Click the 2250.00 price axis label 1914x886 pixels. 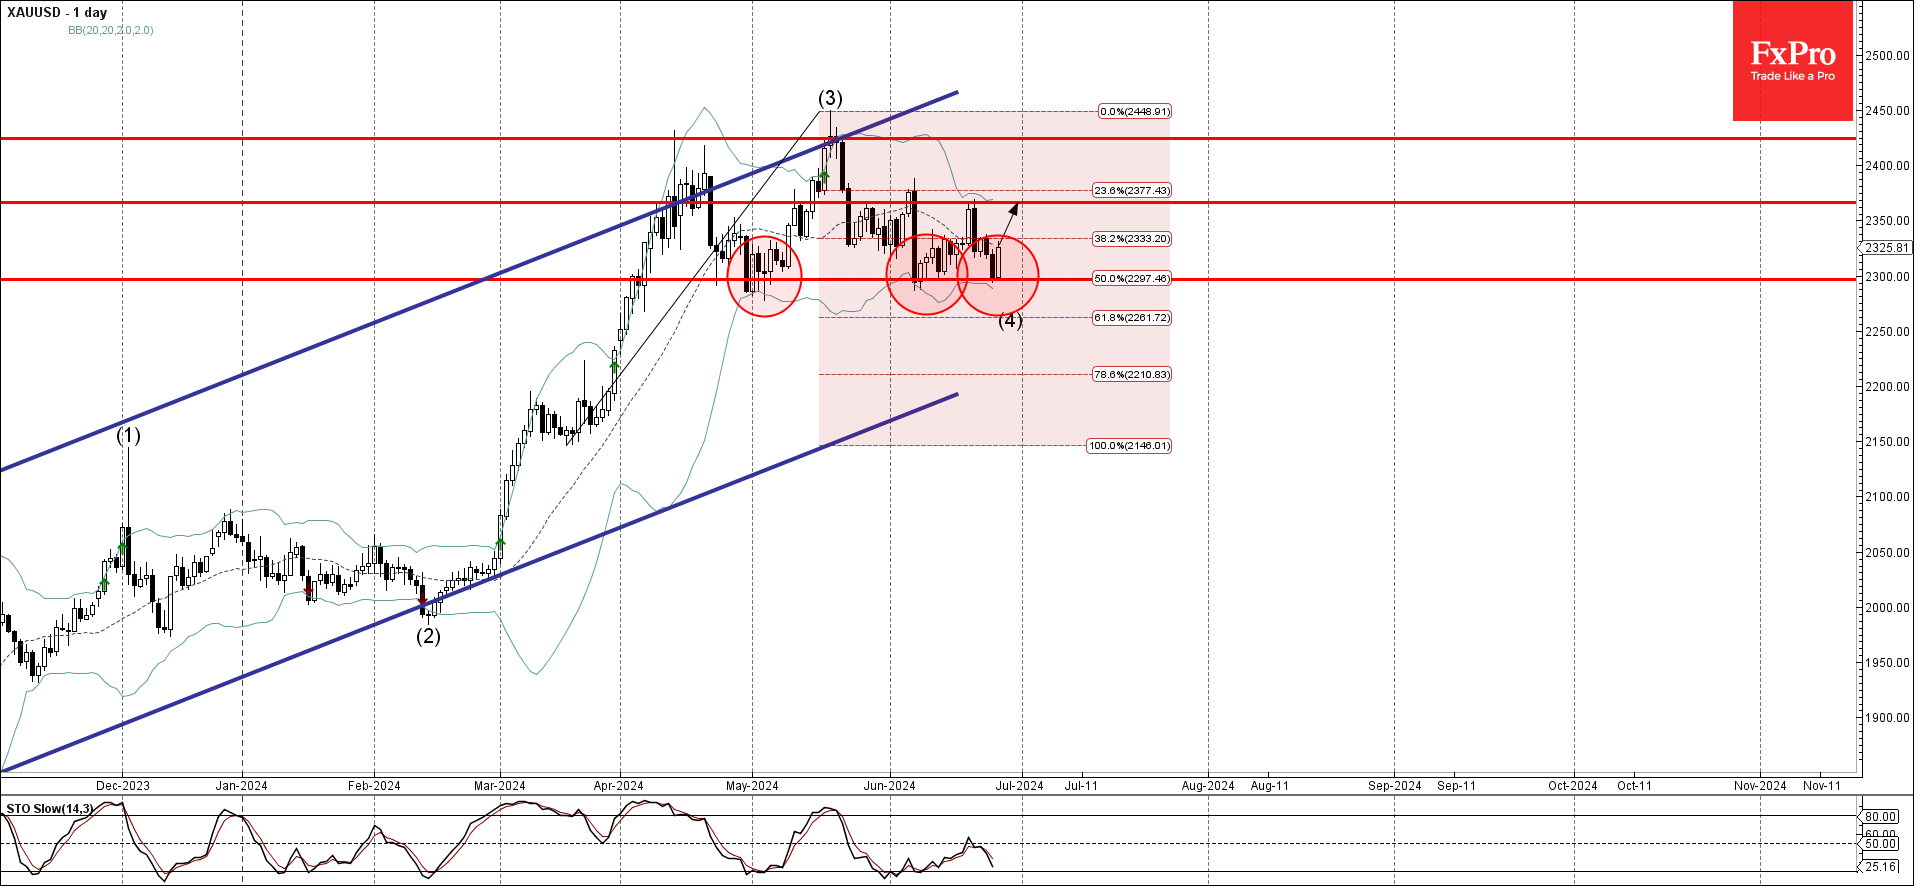(x=1888, y=332)
